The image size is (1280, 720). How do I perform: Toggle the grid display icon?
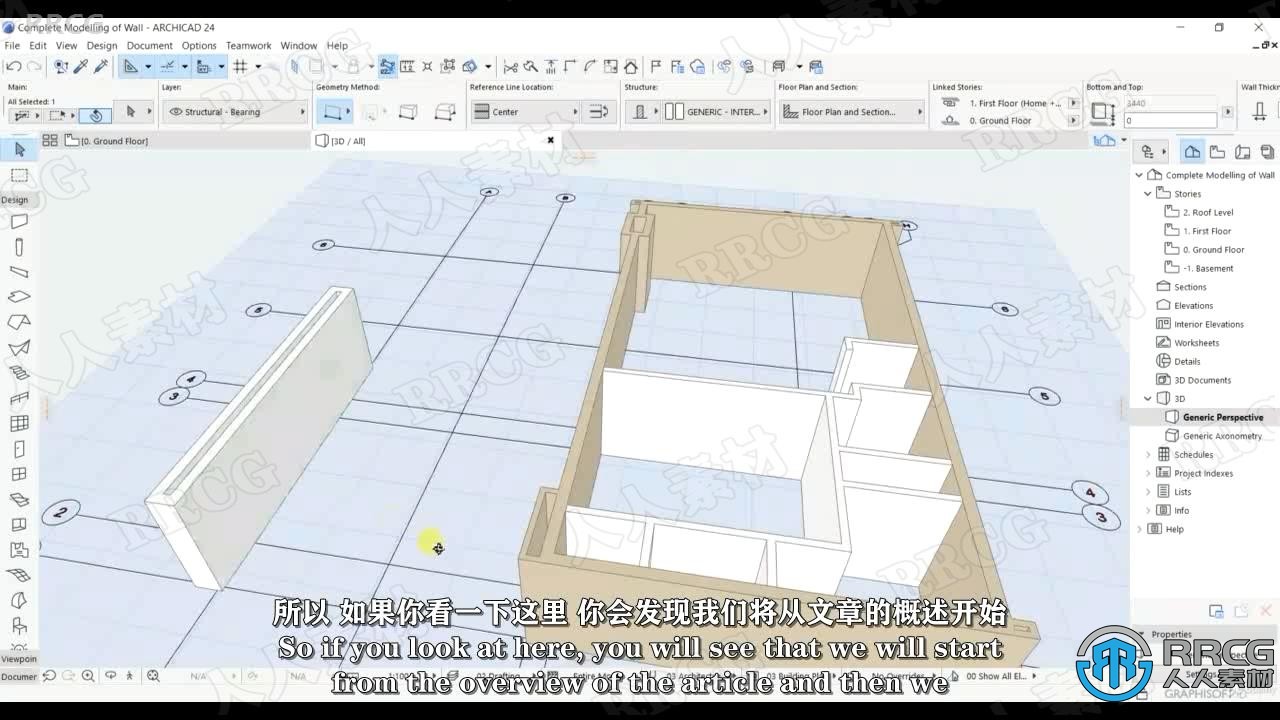[x=240, y=66]
